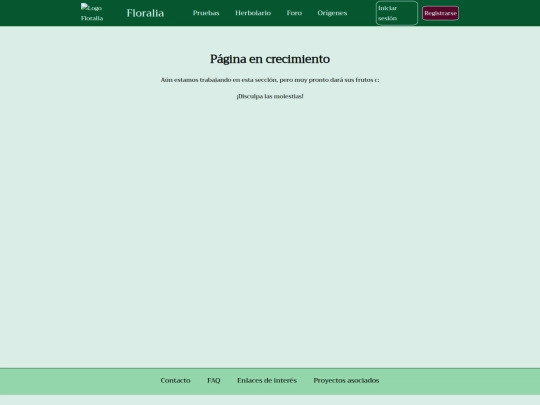The height and width of the screenshot is (405, 540).
Task: Open the Floralia home title link
Action: 145,13
